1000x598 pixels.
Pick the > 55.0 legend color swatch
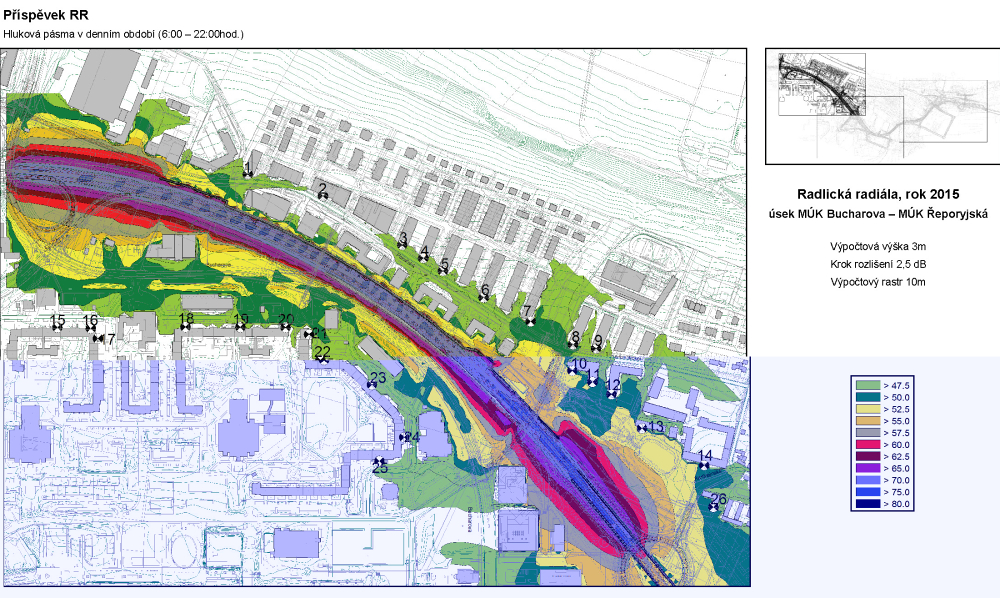tap(866, 421)
